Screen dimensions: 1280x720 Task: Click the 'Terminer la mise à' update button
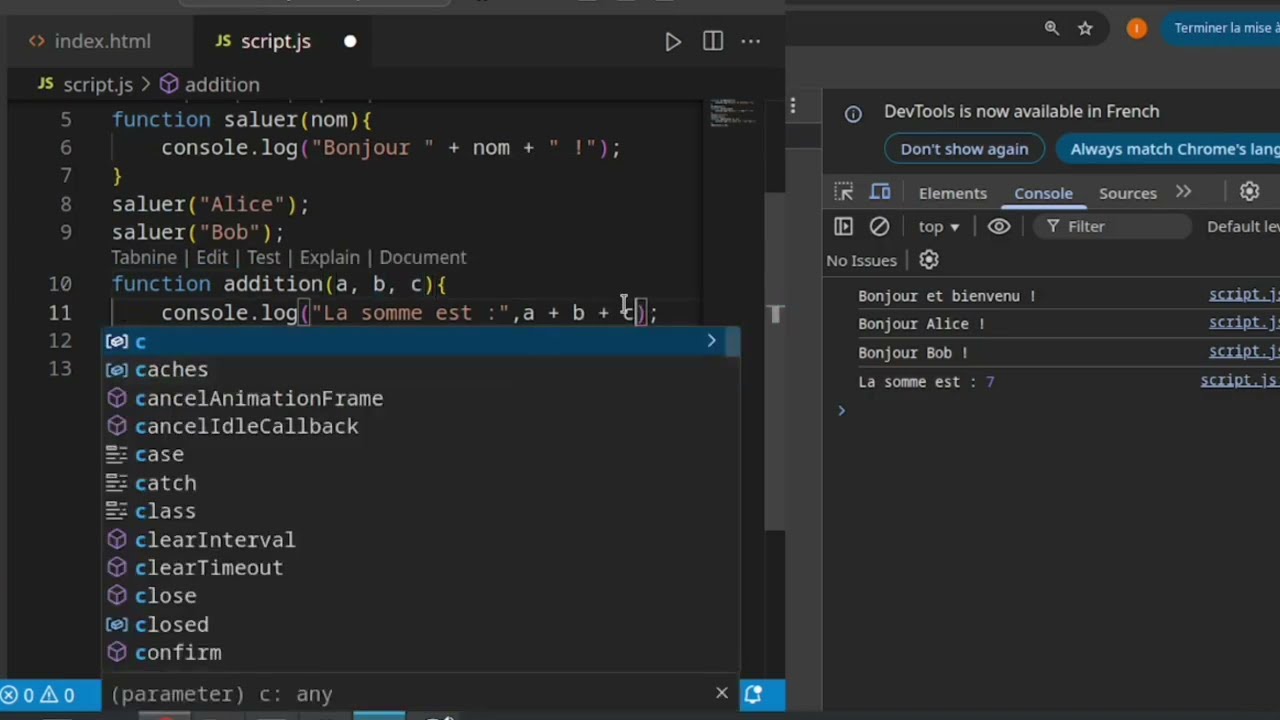[1220, 28]
